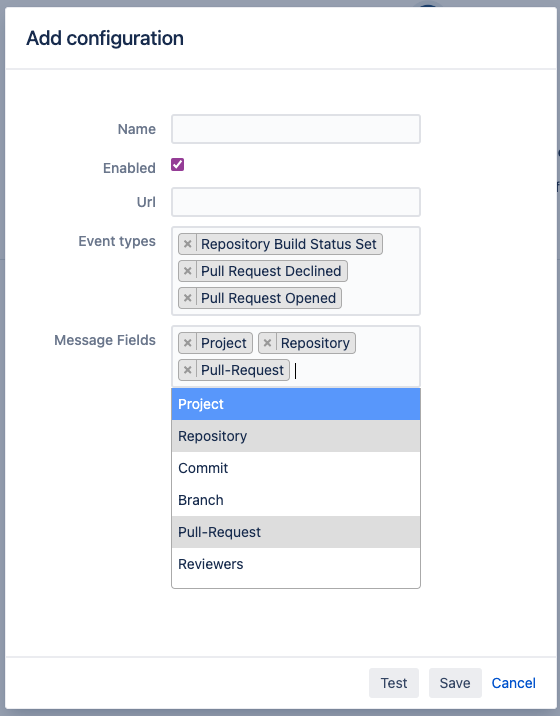Focus the Name input field
The height and width of the screenshot is (716, 560).
point(296,129)
